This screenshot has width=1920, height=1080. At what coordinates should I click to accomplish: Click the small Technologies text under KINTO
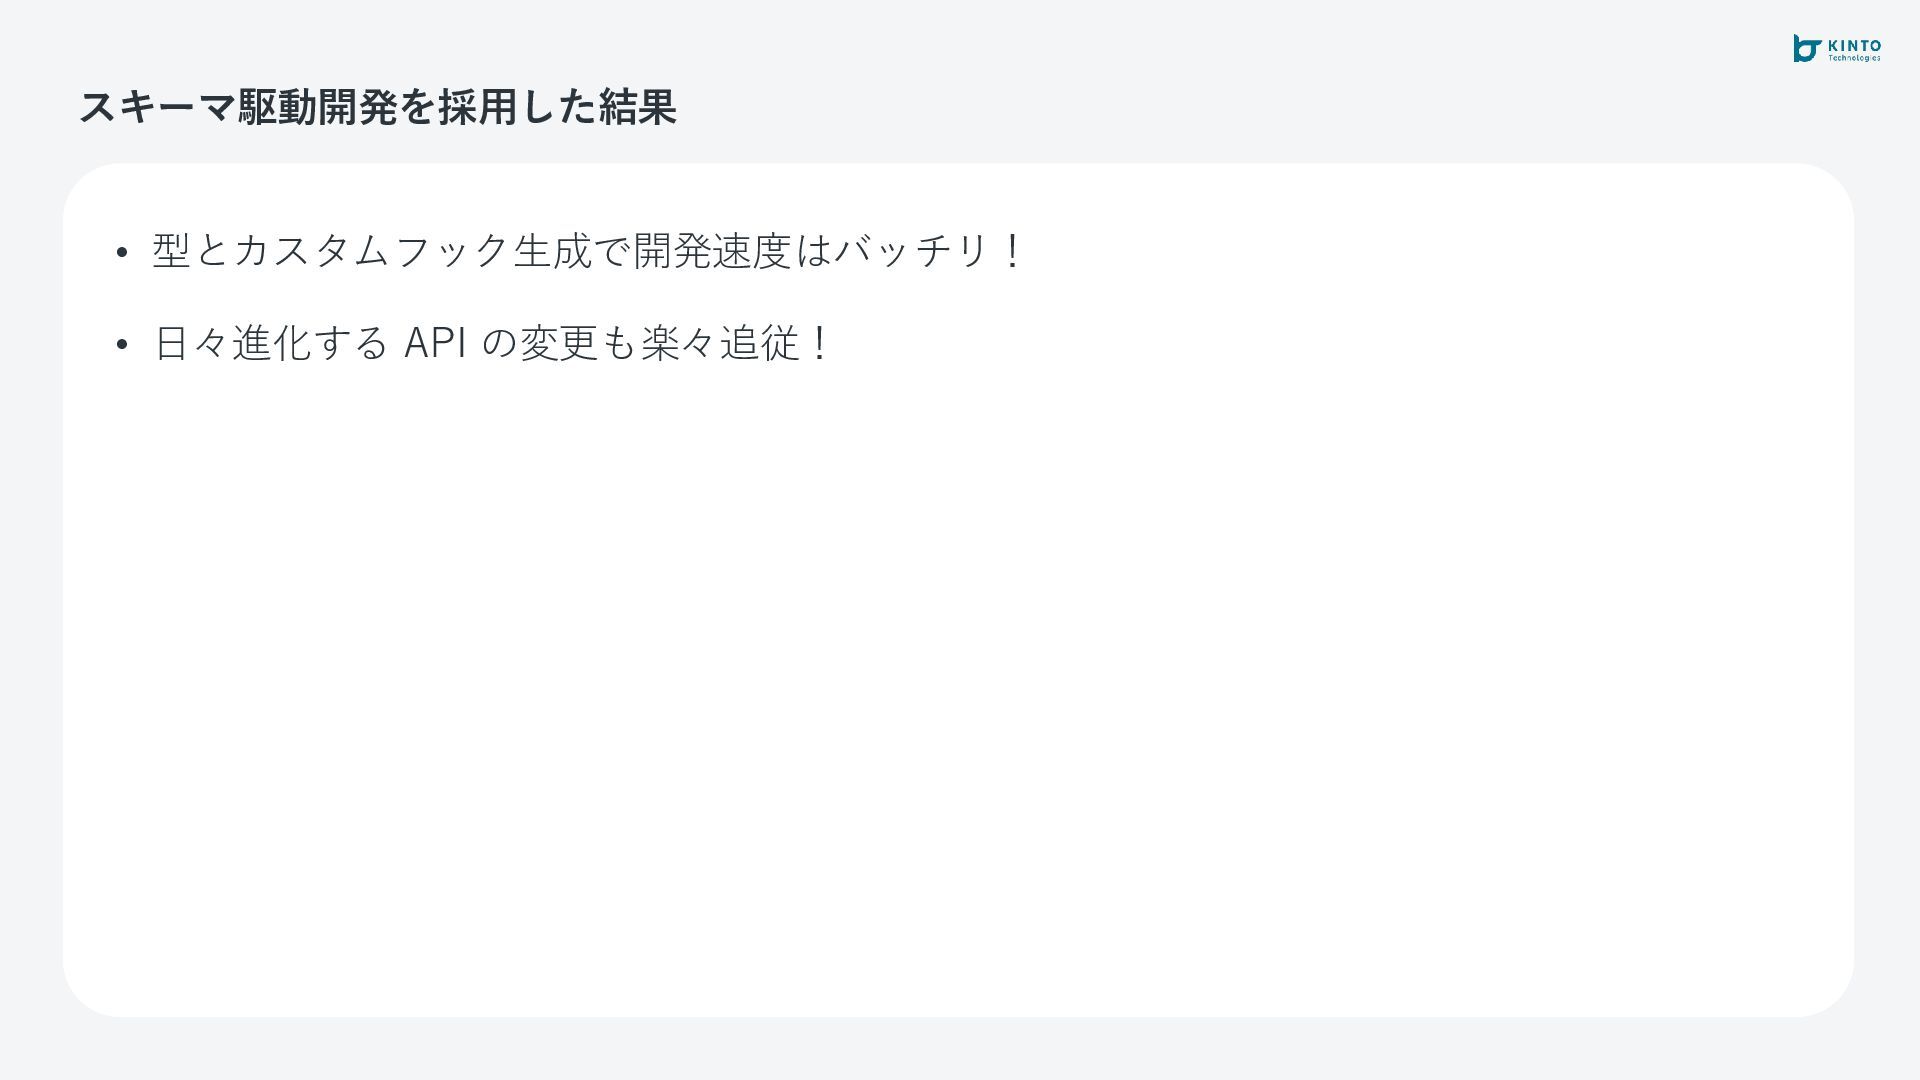(x=1854, y=58)
